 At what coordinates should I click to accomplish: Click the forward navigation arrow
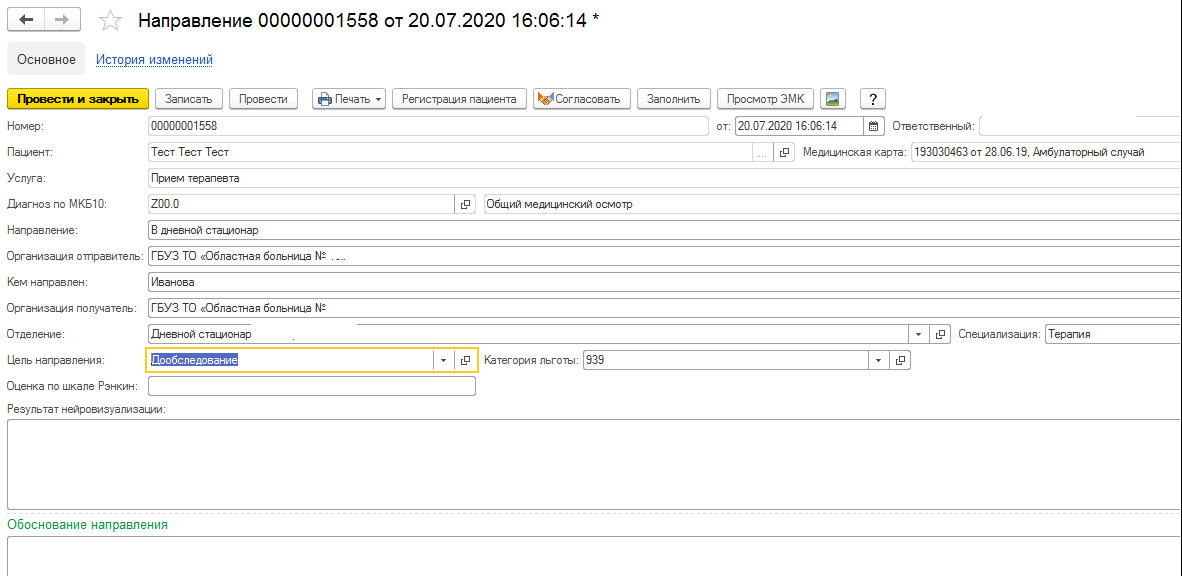click(x=61, y=20)
